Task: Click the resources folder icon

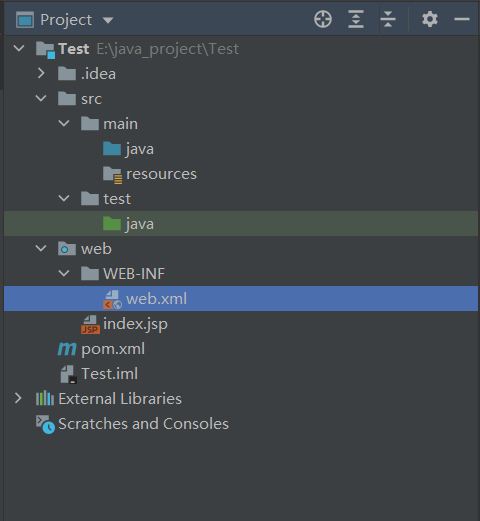Action: [x=112, y=175]
